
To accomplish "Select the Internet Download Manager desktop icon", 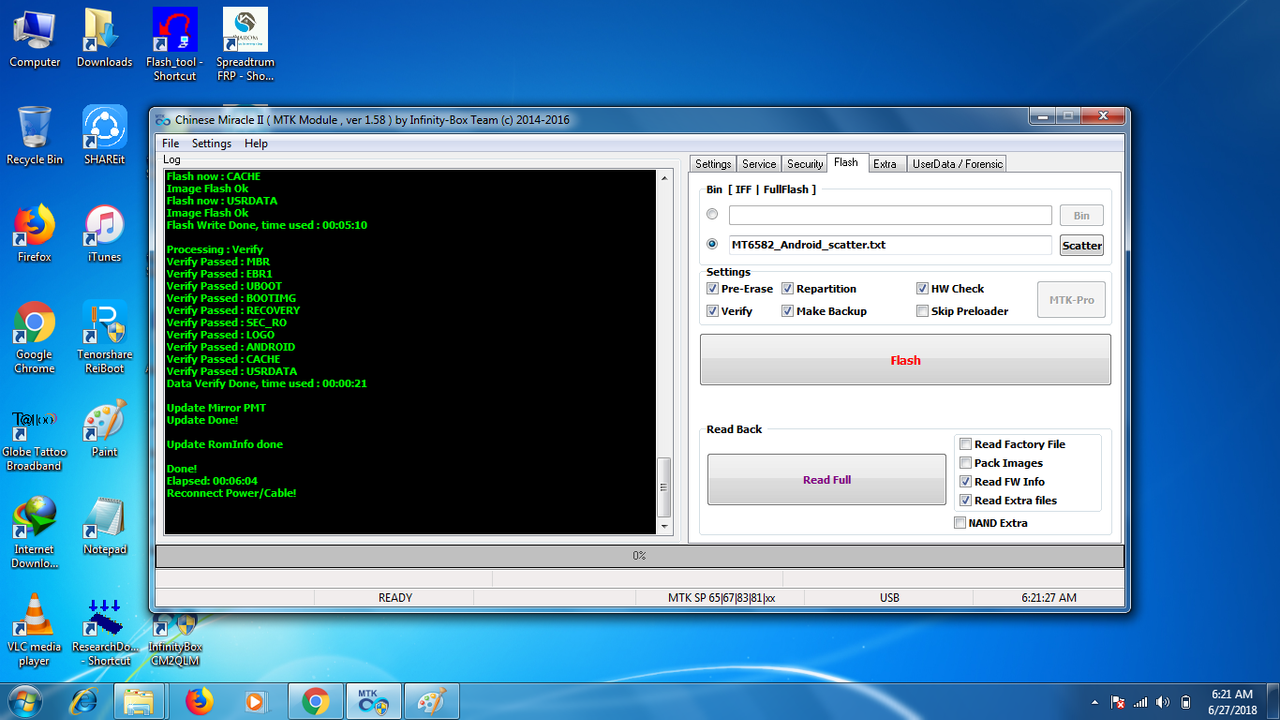I will [x=34, y=533].
